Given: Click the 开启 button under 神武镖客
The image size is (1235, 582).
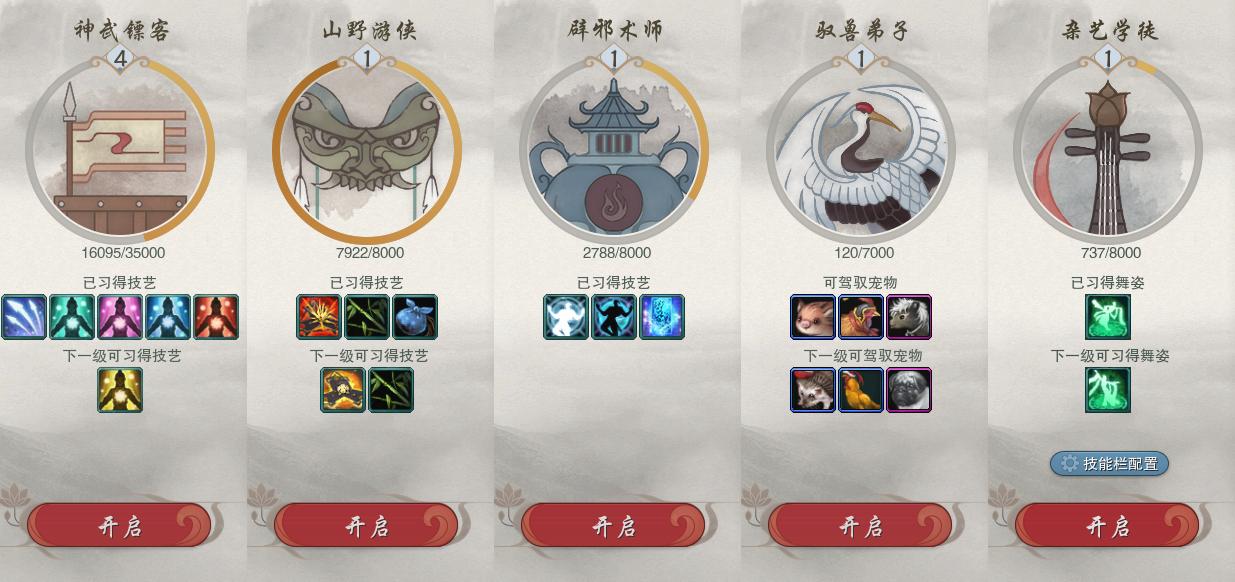Looking at the screenshot, I should tap(119, 526).
